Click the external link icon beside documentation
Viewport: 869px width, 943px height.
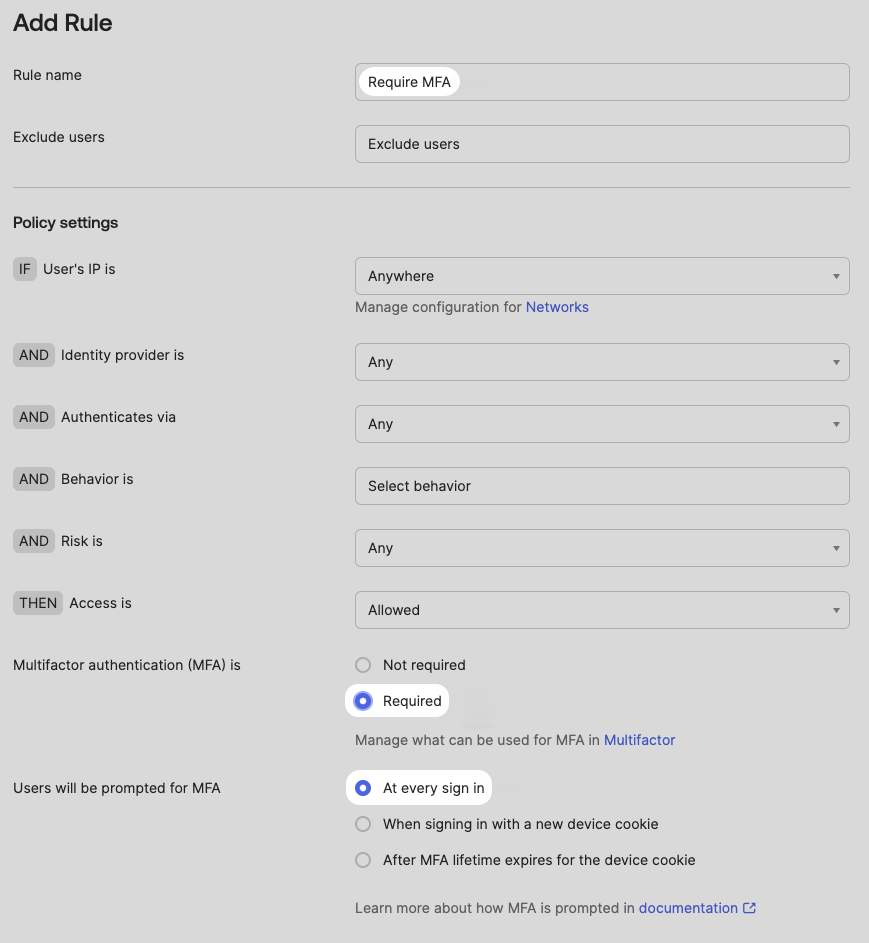(749, 908)
